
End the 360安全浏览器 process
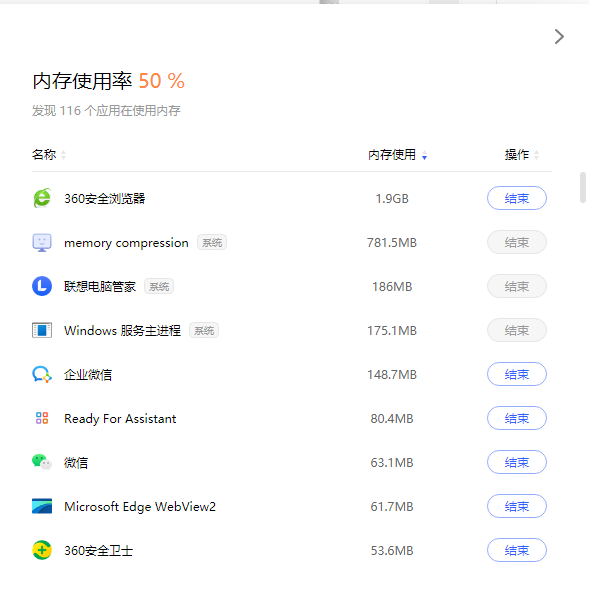coord(517,198)
